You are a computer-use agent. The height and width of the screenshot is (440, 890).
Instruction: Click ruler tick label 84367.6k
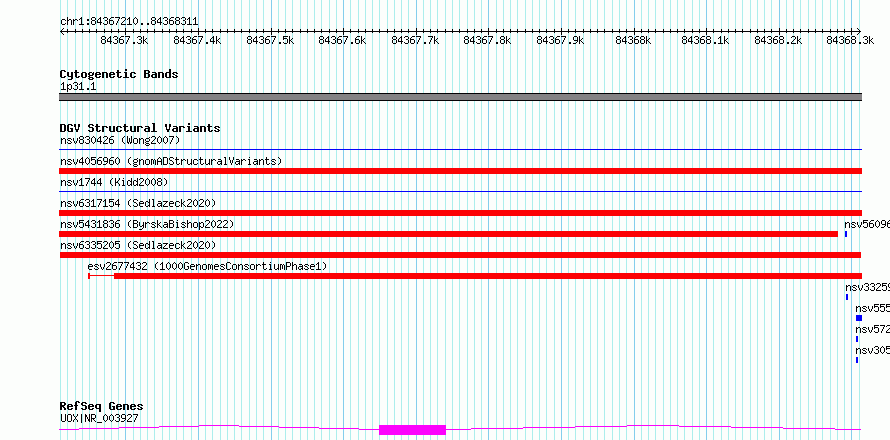point(342,40)
